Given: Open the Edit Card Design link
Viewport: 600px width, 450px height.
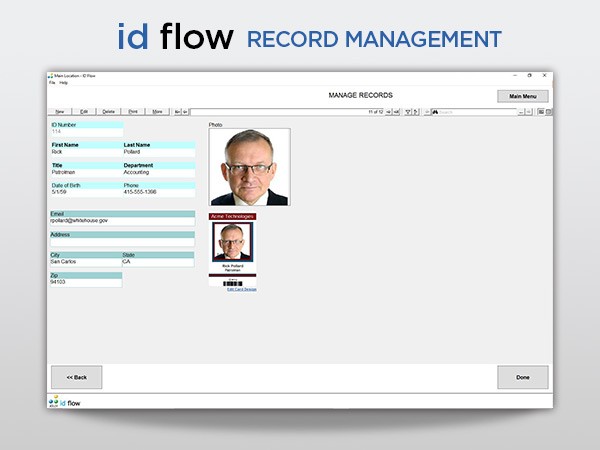Looking at the screenshot, I should click(x=242, y=289).
